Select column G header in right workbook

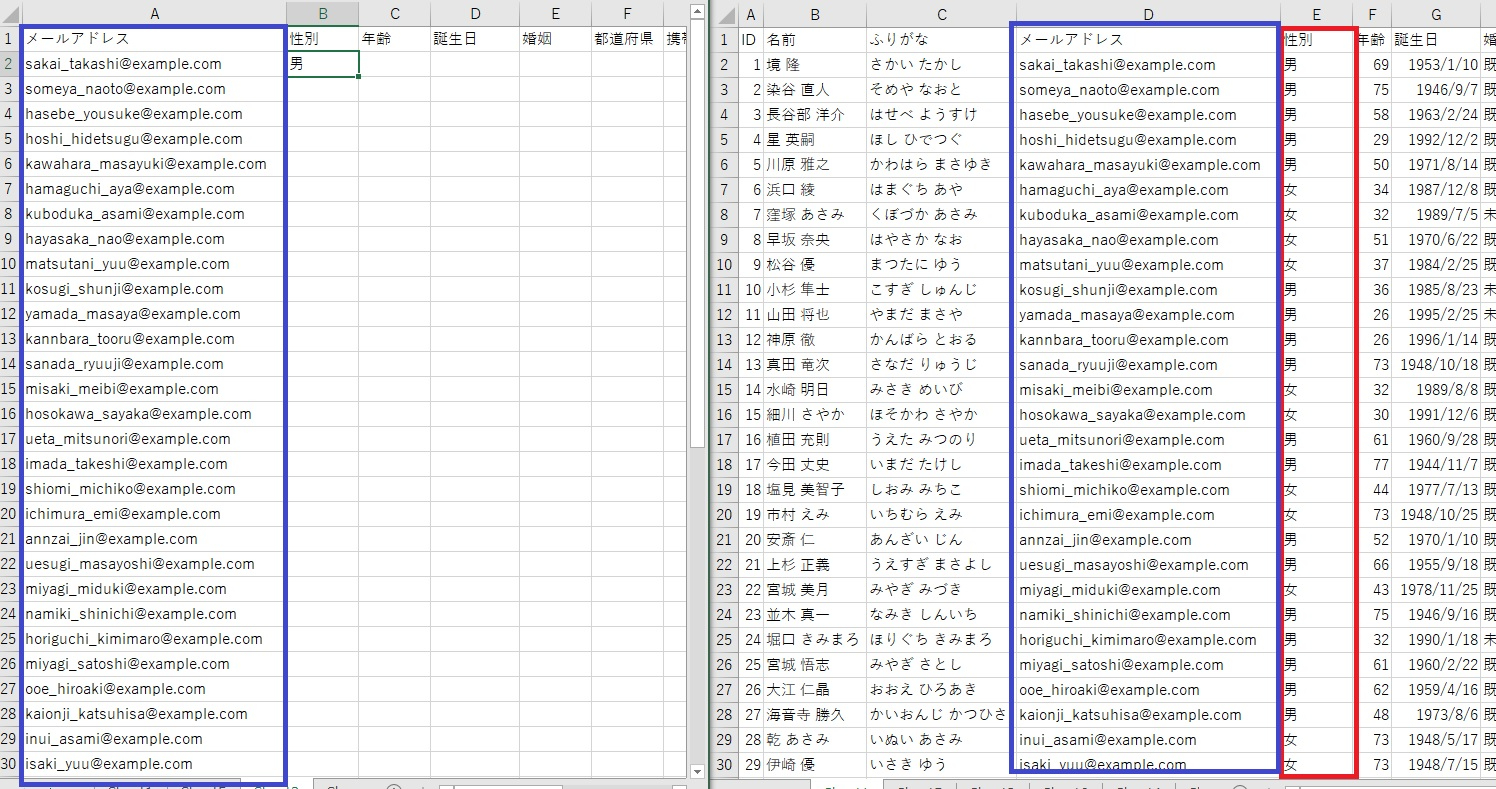pos(1436,15)
